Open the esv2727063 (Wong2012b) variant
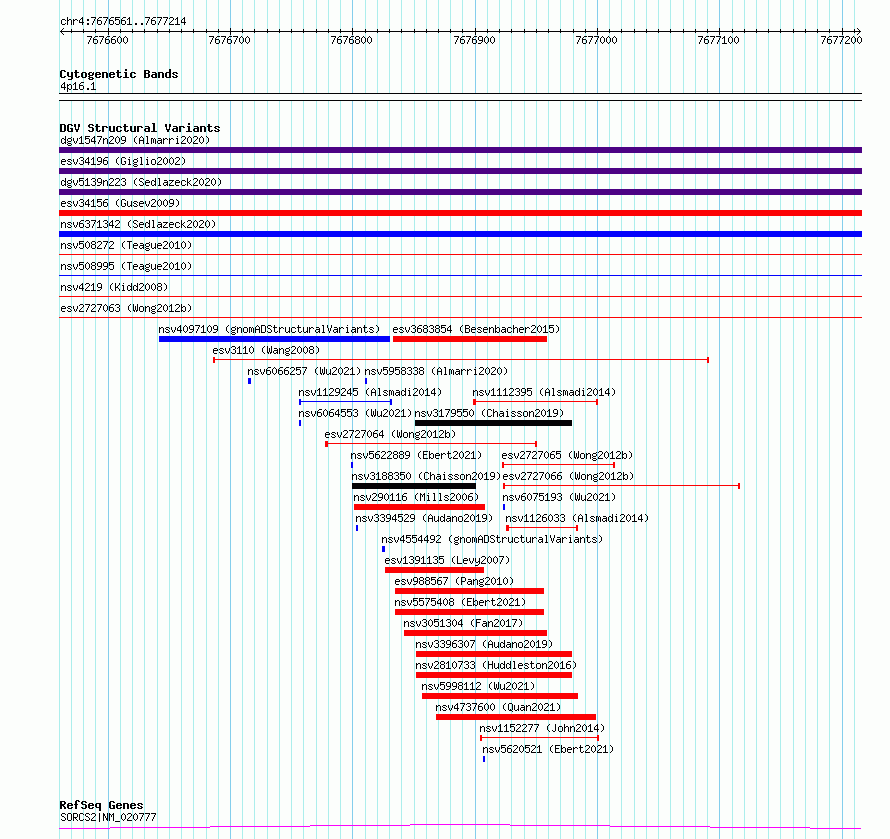 click(x=126, y=308)
